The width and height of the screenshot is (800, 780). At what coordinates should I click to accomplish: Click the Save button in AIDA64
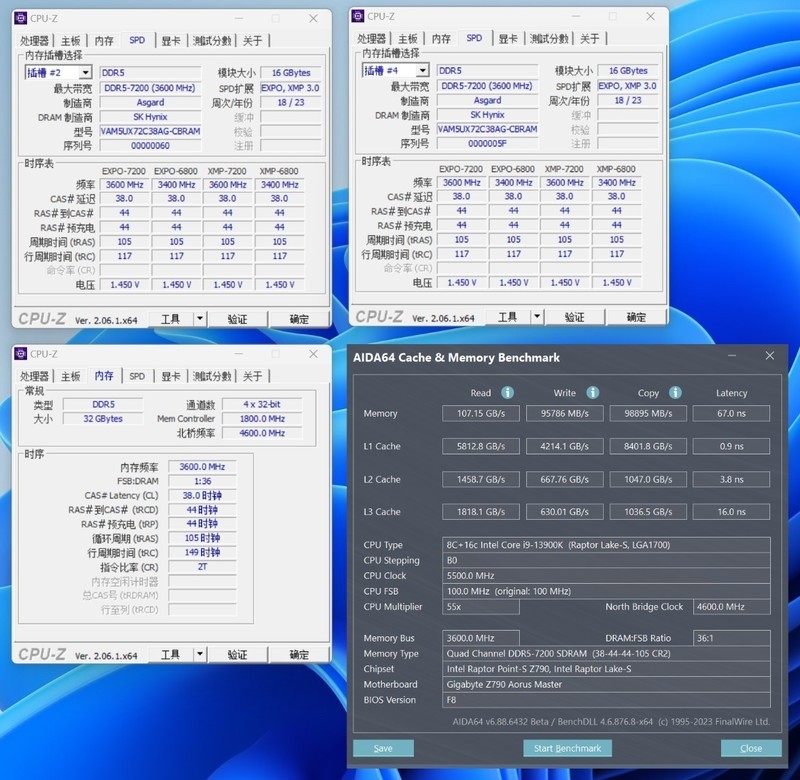(383, 747)
